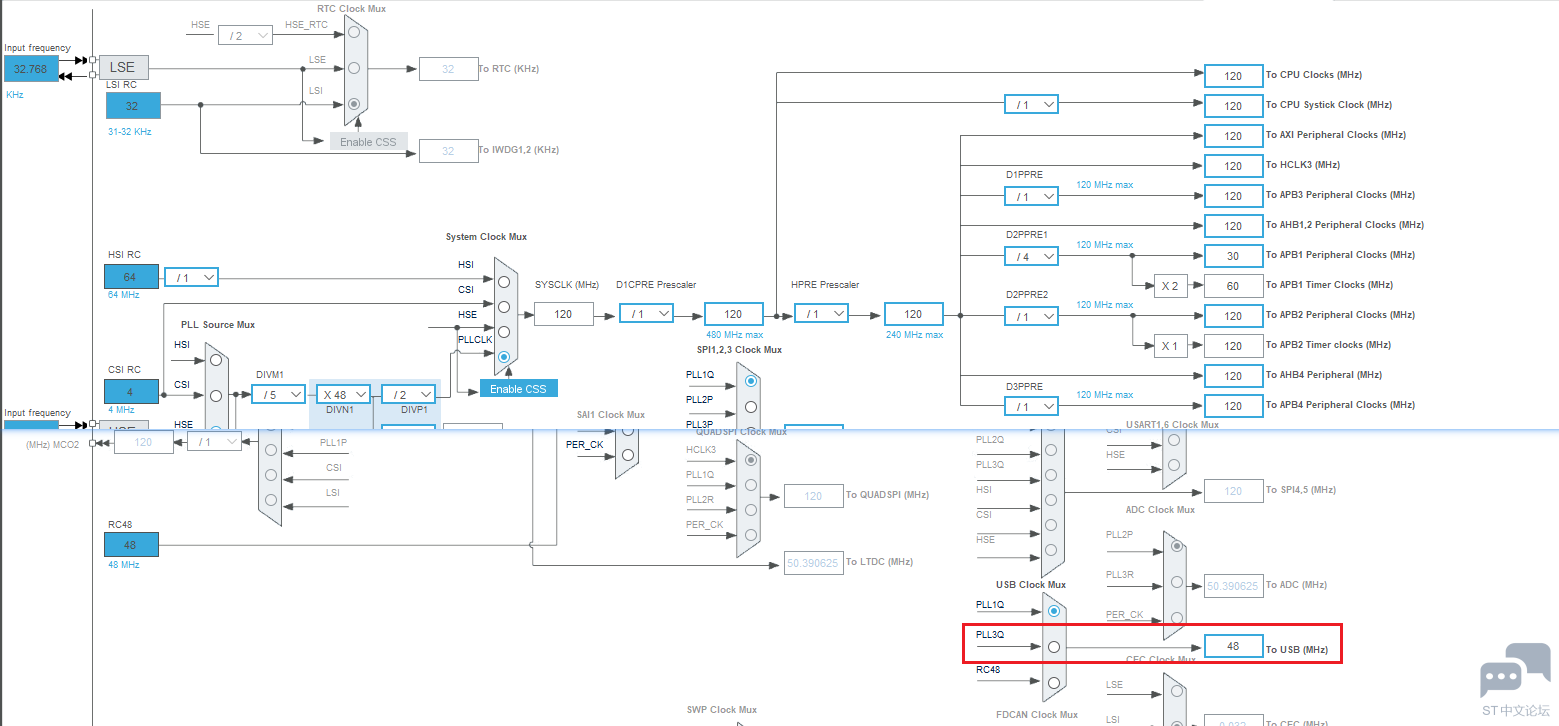Click To CPU Systick Clock 120 field
1559x726 pixels.
1233,106
